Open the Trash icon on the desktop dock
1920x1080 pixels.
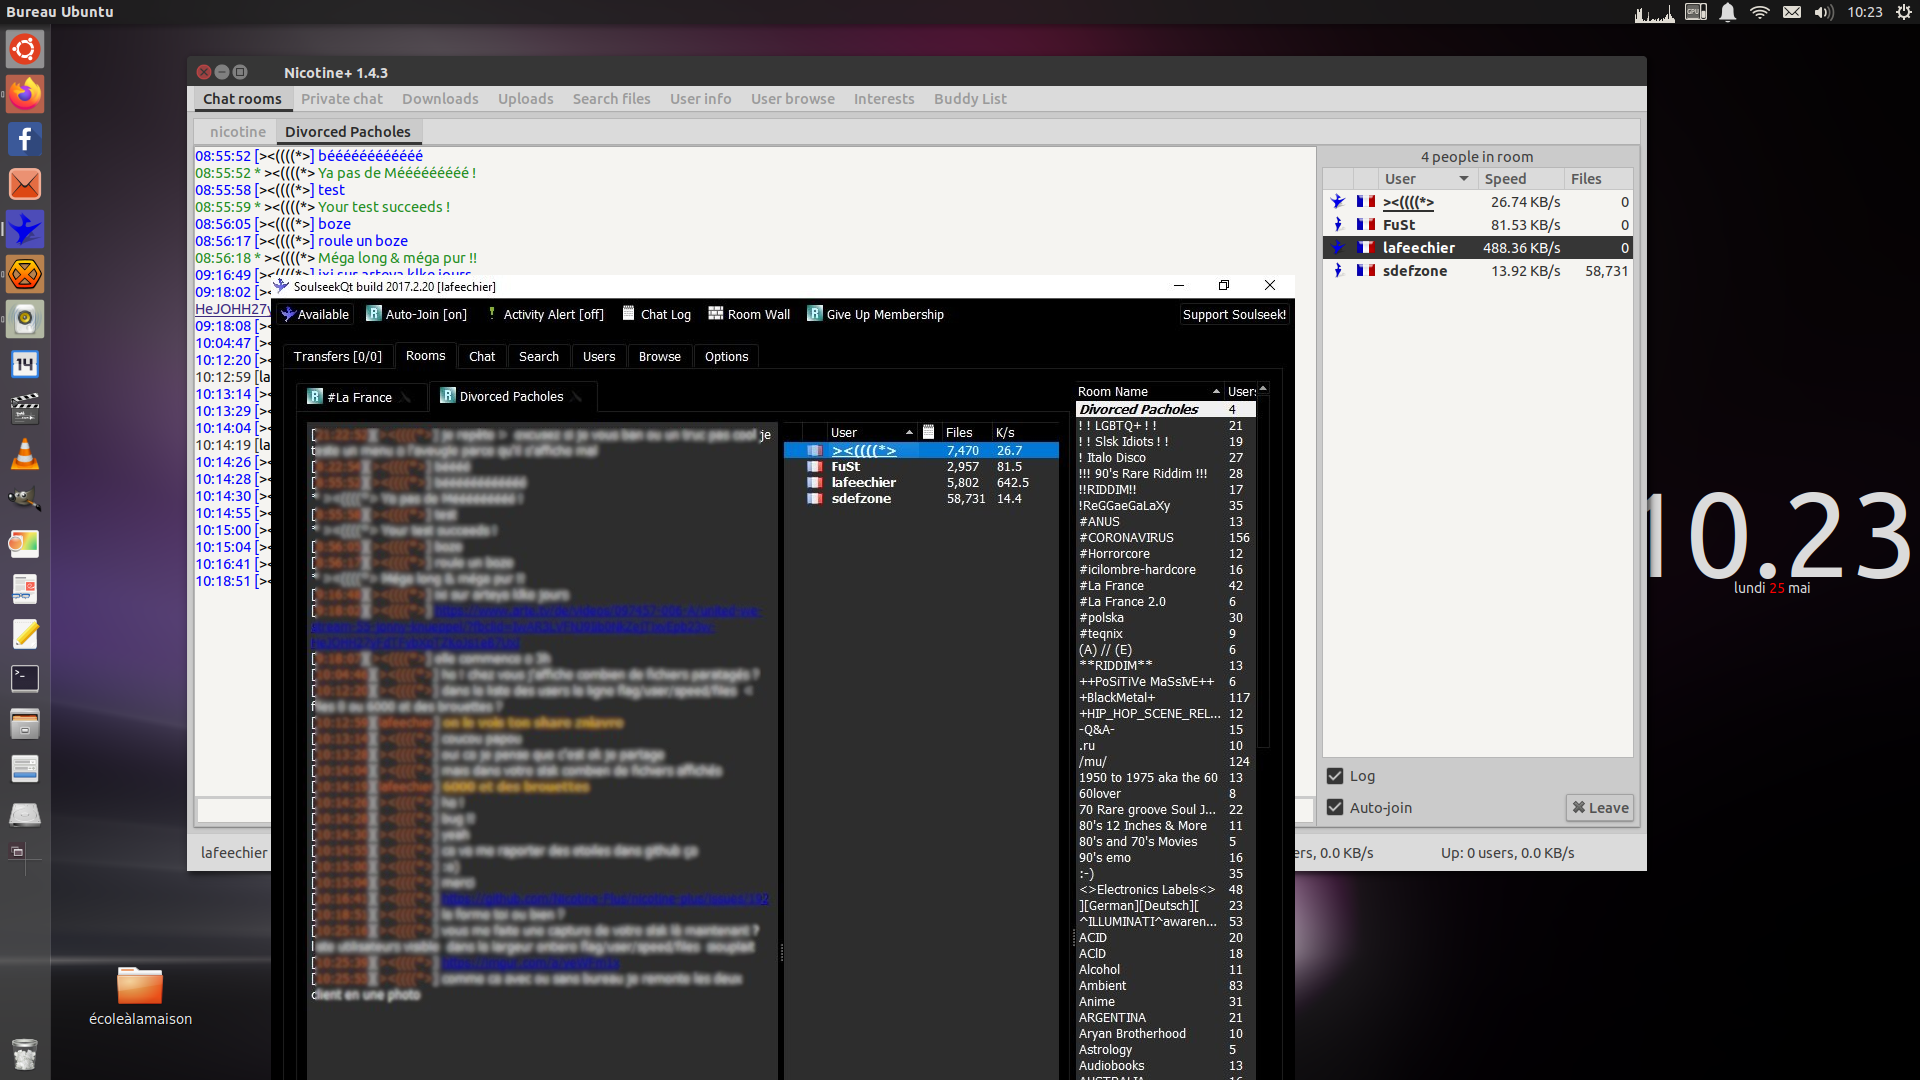coord(25,1053)
